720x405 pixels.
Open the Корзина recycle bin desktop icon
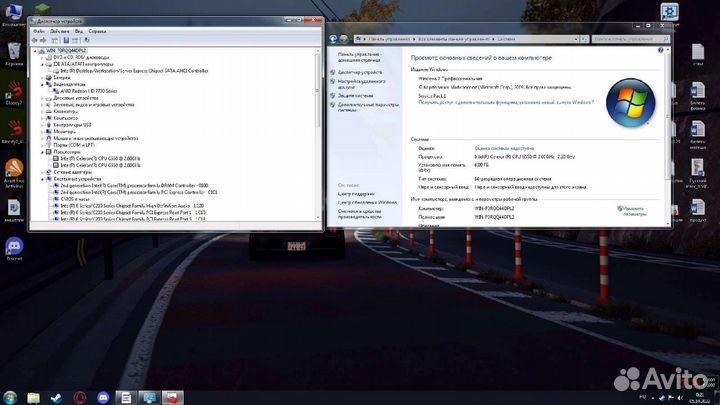coord(14,50)
